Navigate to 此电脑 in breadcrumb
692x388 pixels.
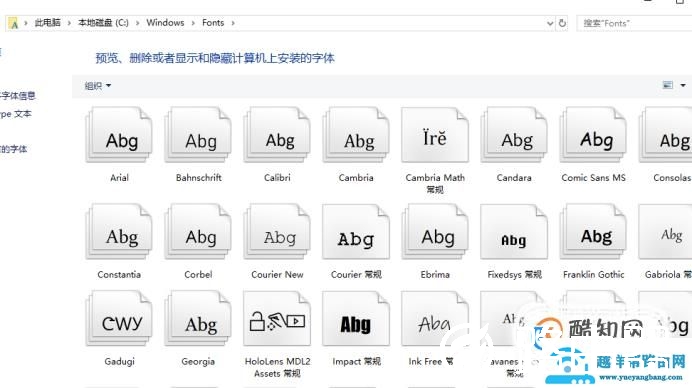(48, 23)
